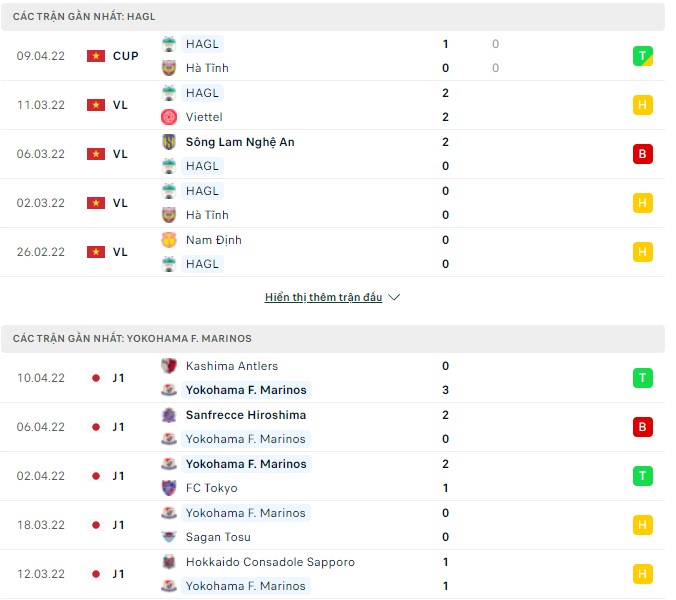This screenshot has height=600, width=676.
Task: Expand more matches with the chevron arrow
Action: click(x=394, y=297)
